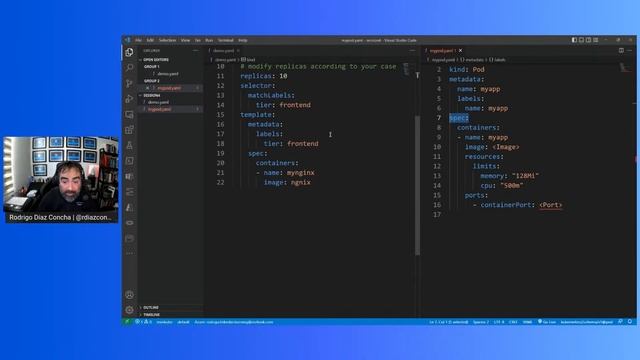Click the Go Live button in status bar
The height and width of the screenshot is (360, 640).
click(x=547, y=322)
